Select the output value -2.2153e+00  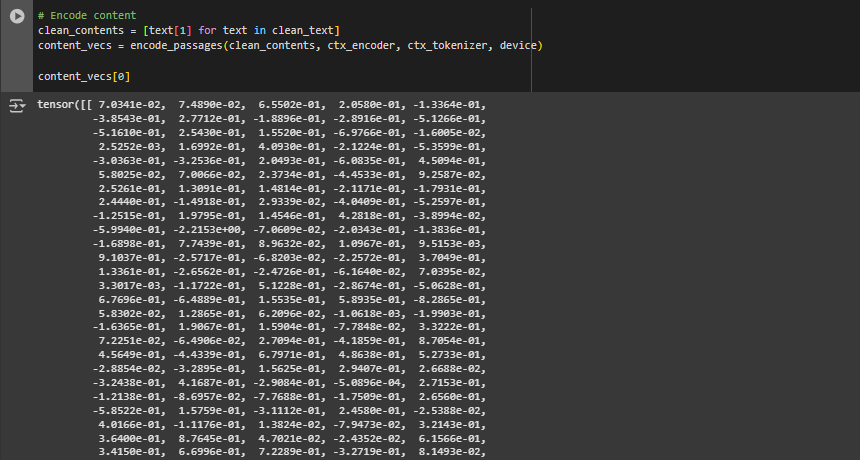pyautogui.click(x=207, y=230)
